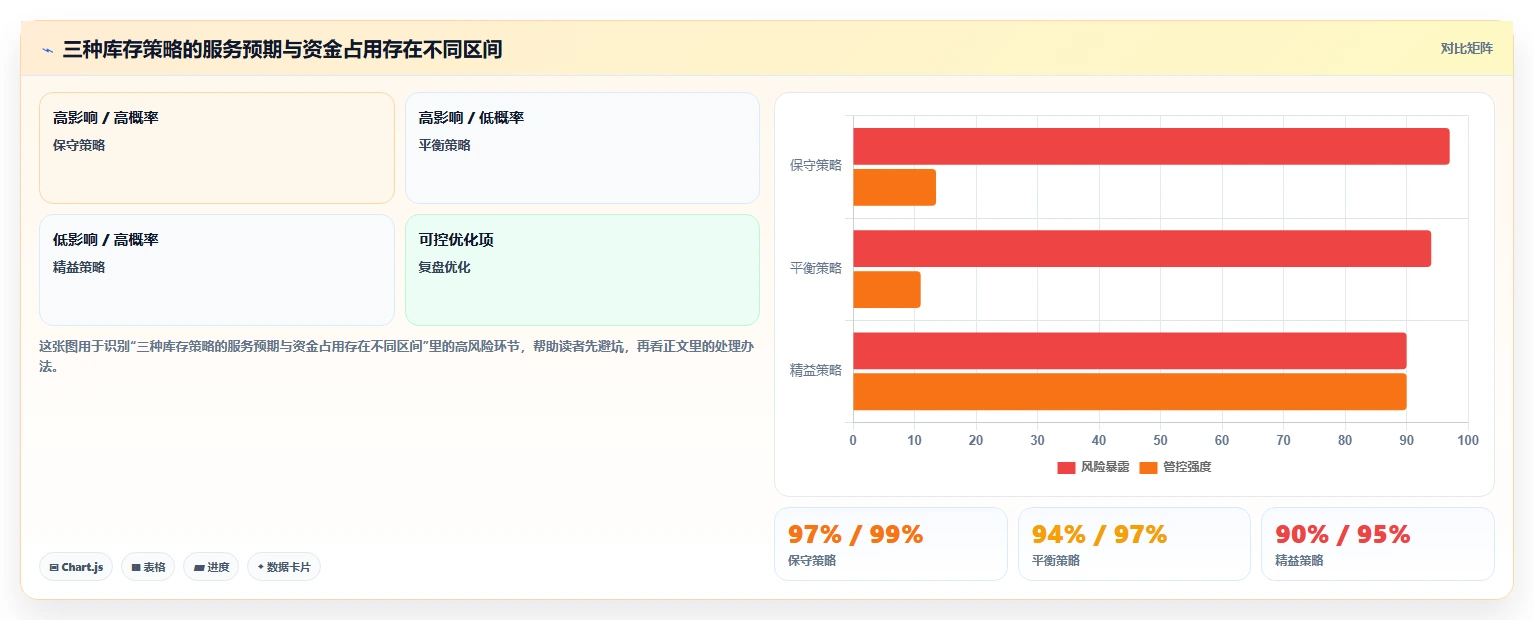Click the red 精益策略 bar in chart
Viewport: 1534px width, 620px height.
click(1130, 351)
